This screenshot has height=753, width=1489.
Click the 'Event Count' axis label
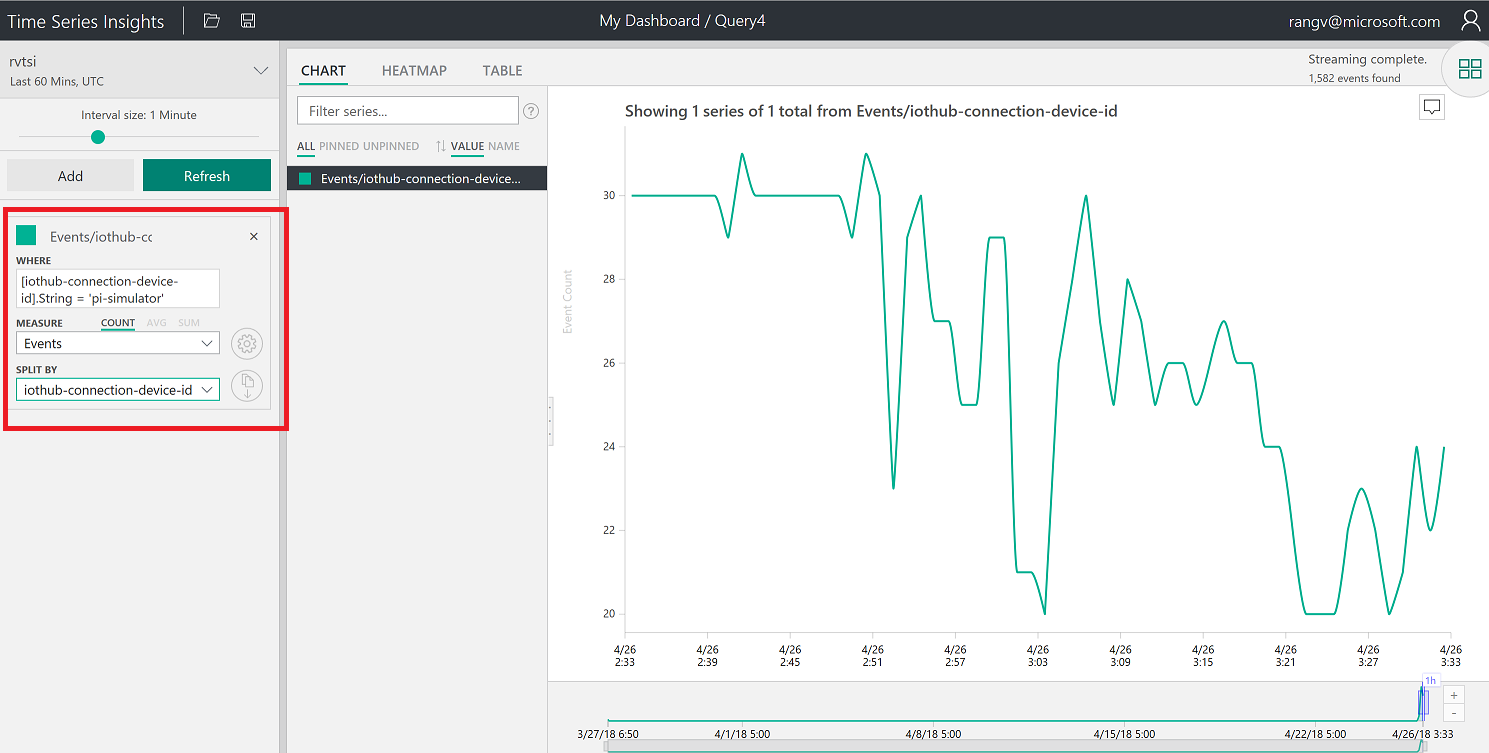point(568,302)
